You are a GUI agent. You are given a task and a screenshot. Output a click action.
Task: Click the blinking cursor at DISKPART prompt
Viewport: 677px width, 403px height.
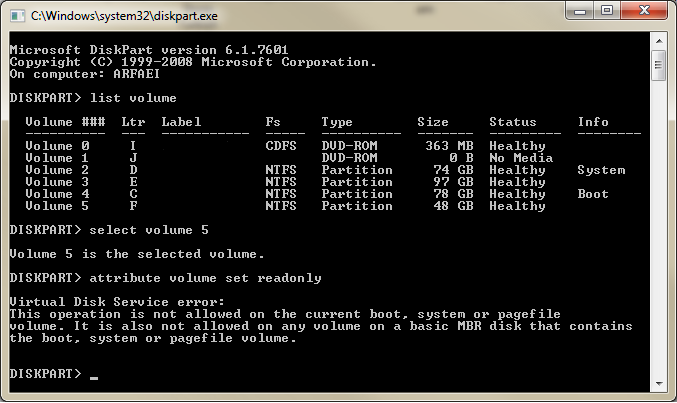94,378
